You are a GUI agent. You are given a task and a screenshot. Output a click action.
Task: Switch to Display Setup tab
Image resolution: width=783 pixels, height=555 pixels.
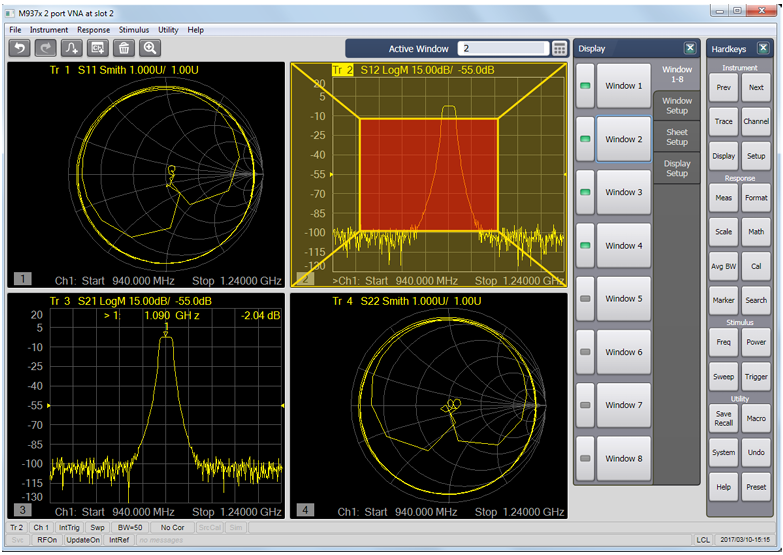[677, 168]
